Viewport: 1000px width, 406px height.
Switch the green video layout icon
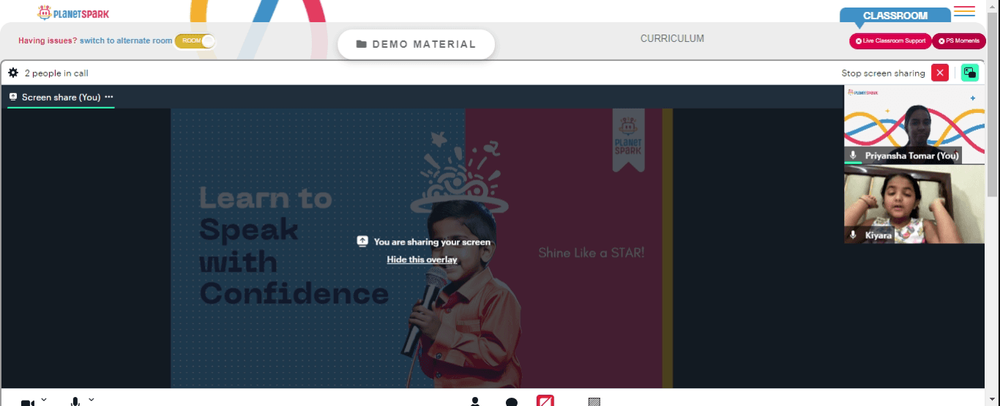[x=969, y=73]
